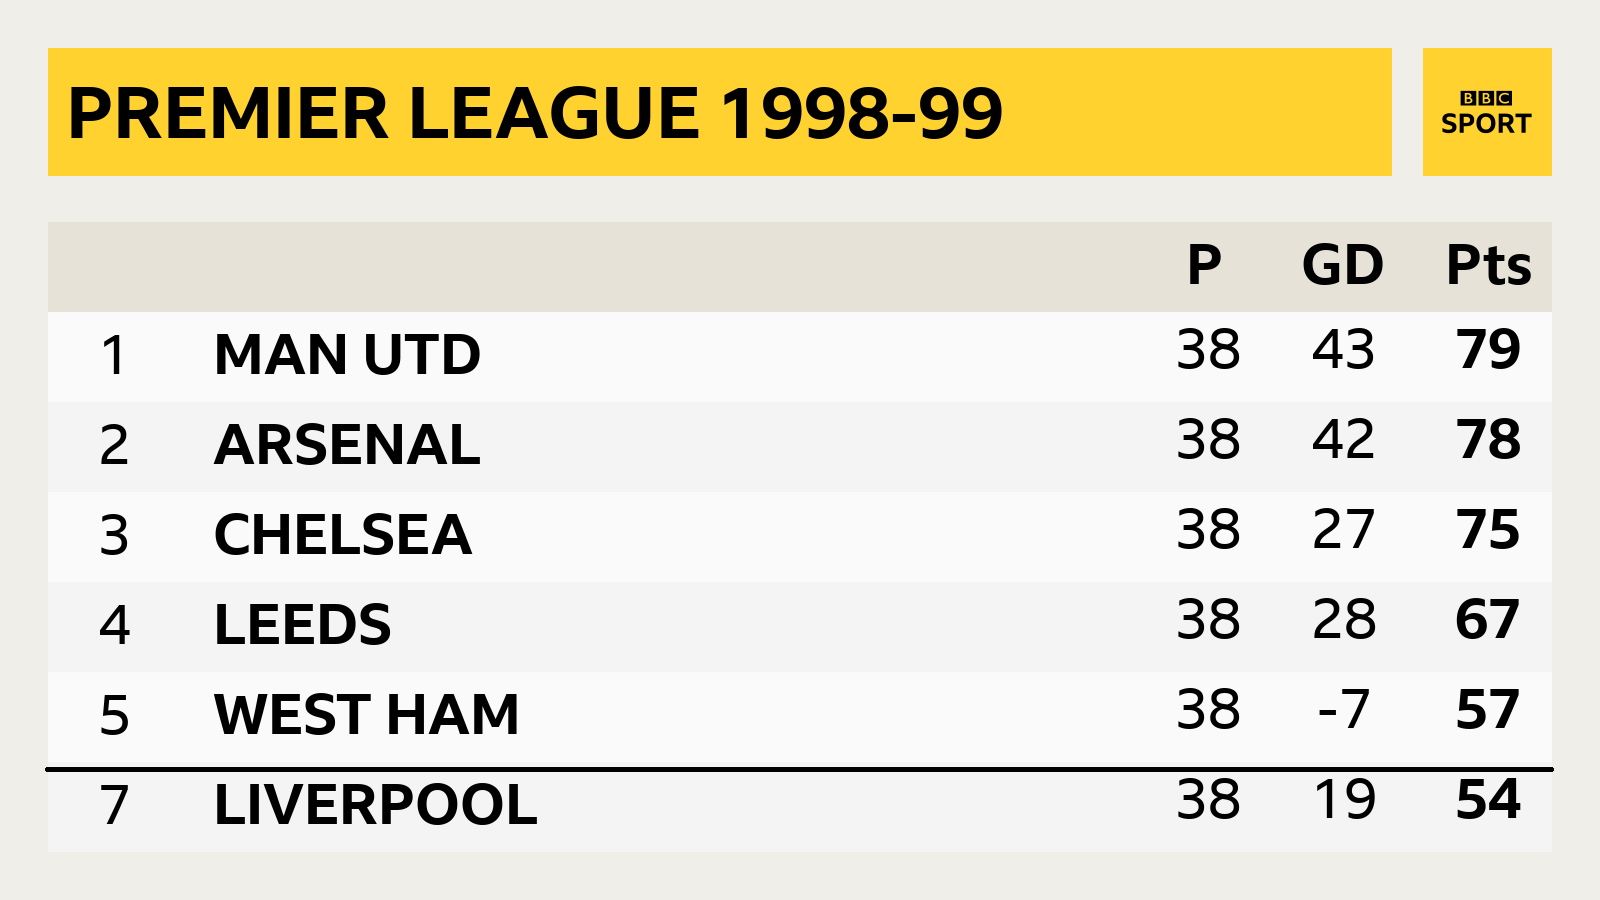Screen dimensions: 1600x900
Task: Select the GD column header
Action: pyautogui.click(x=1342, y=265)
